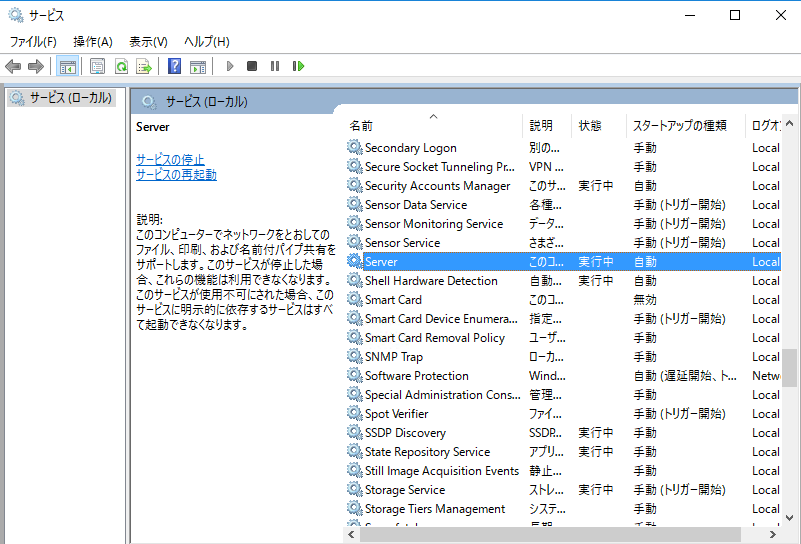Toggle the console tree show/hide icon

(x=67, y=66)
